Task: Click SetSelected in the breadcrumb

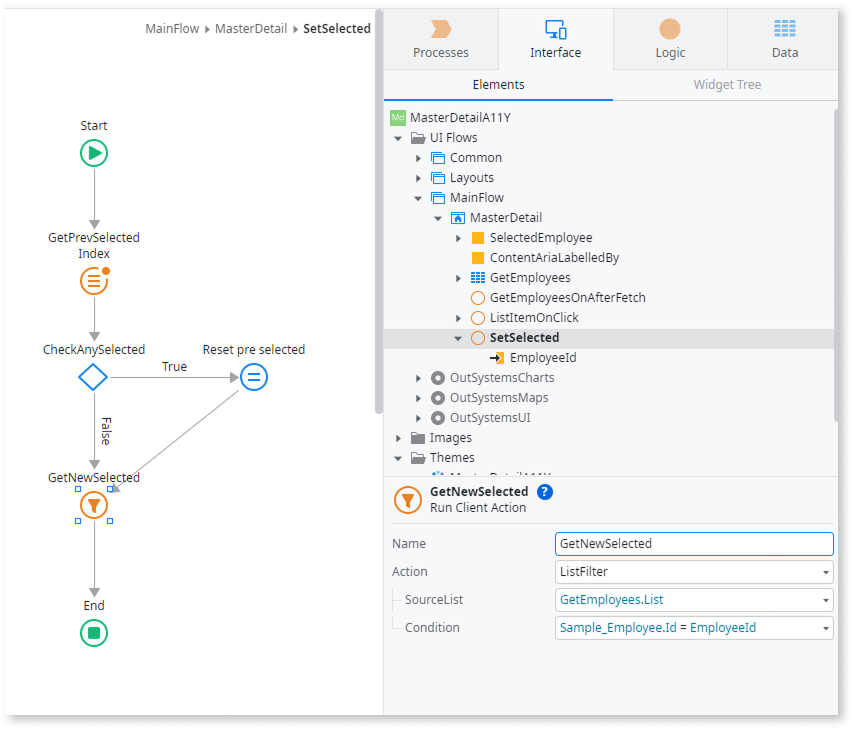Action: click(x=337, y=28)
